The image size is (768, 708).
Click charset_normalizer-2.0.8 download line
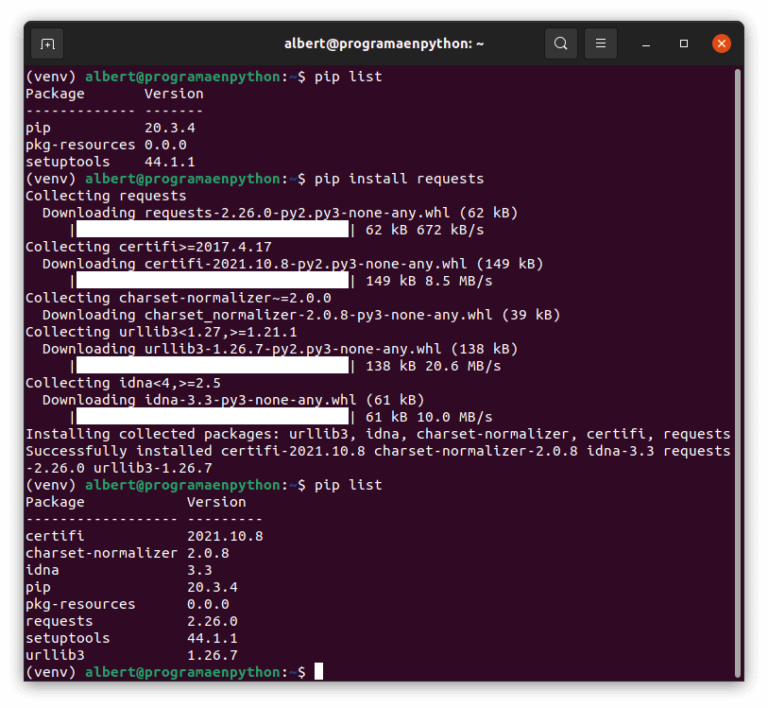(301, 315)
